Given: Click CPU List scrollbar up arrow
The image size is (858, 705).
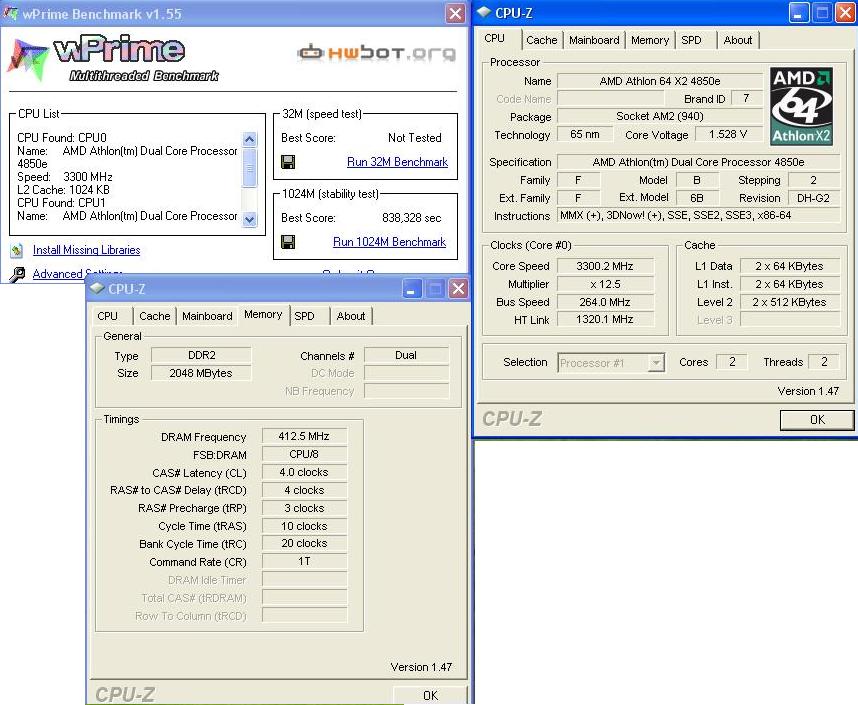Looking at the screenshot, I should (250, 139).
